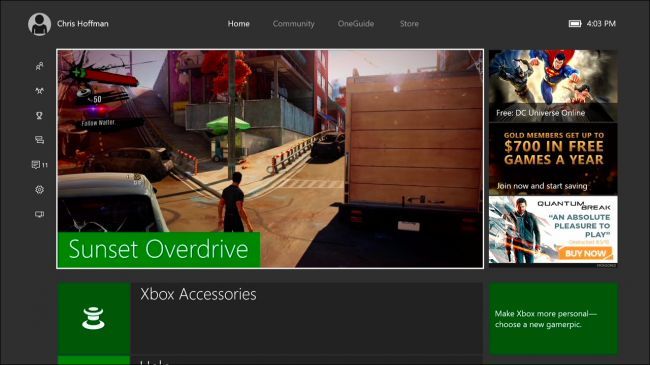Open Notifications icon showing 11

tap(40, 165)
